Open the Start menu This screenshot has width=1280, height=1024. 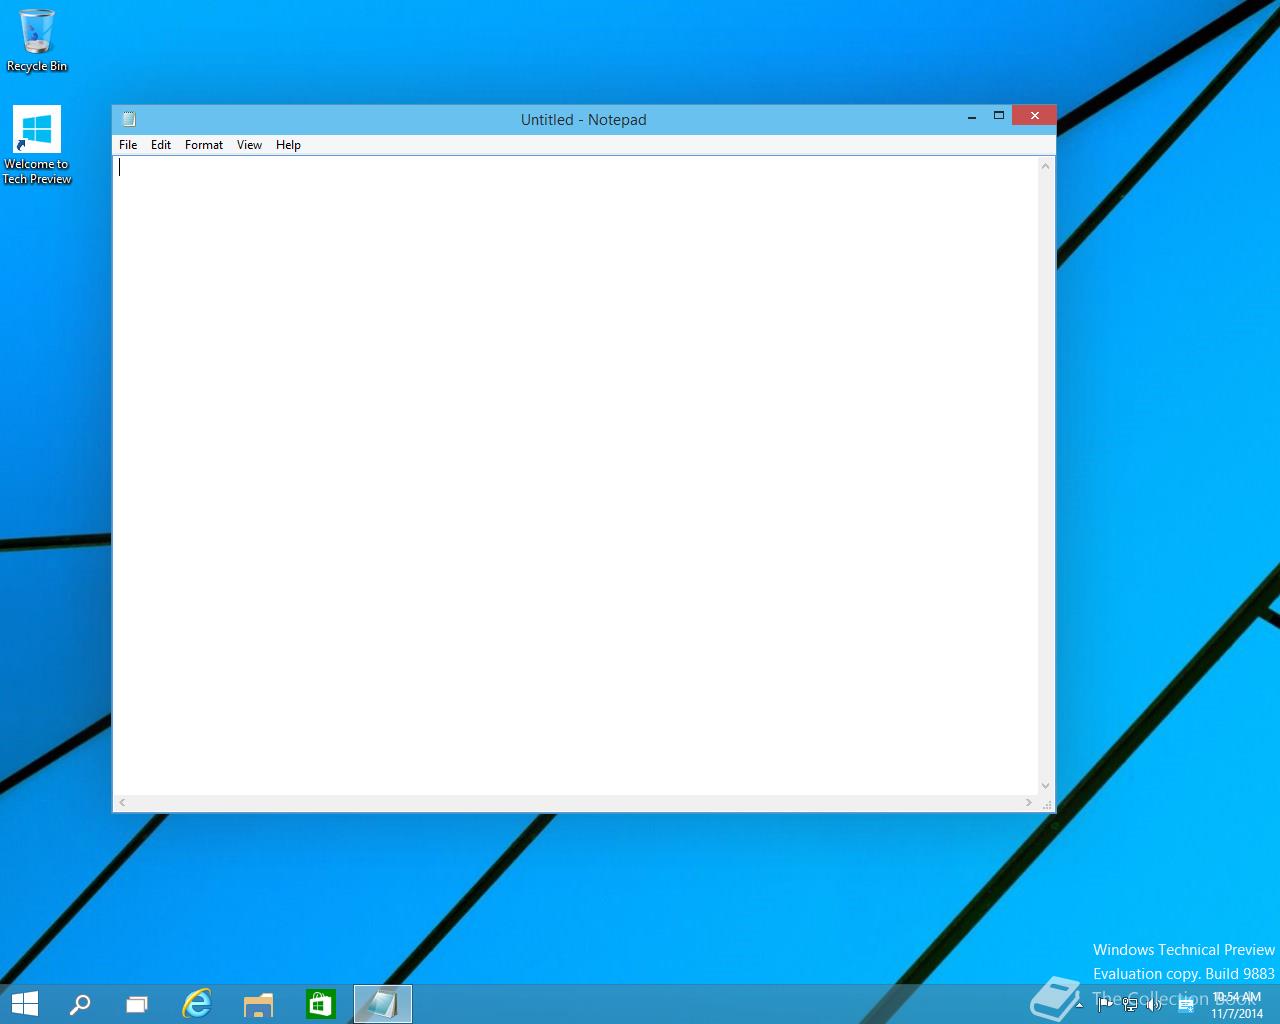coord(25,1004)
